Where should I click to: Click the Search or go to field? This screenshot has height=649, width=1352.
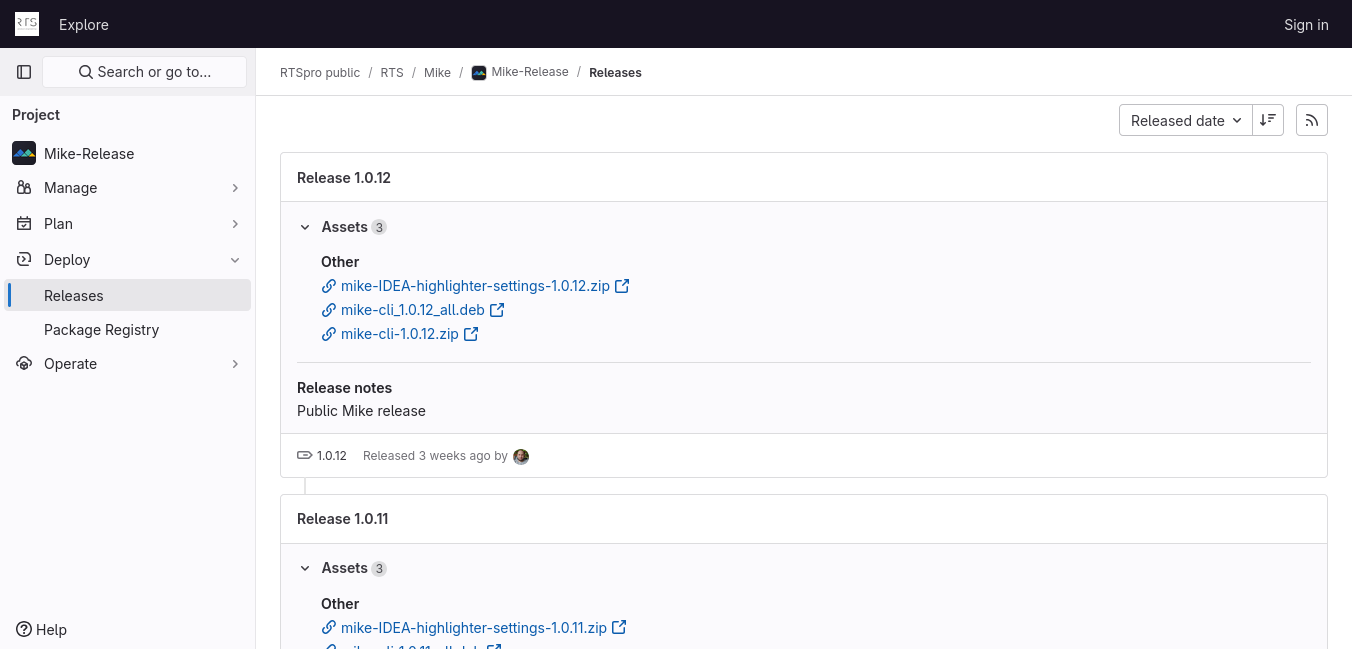click(x=145, y=72)
